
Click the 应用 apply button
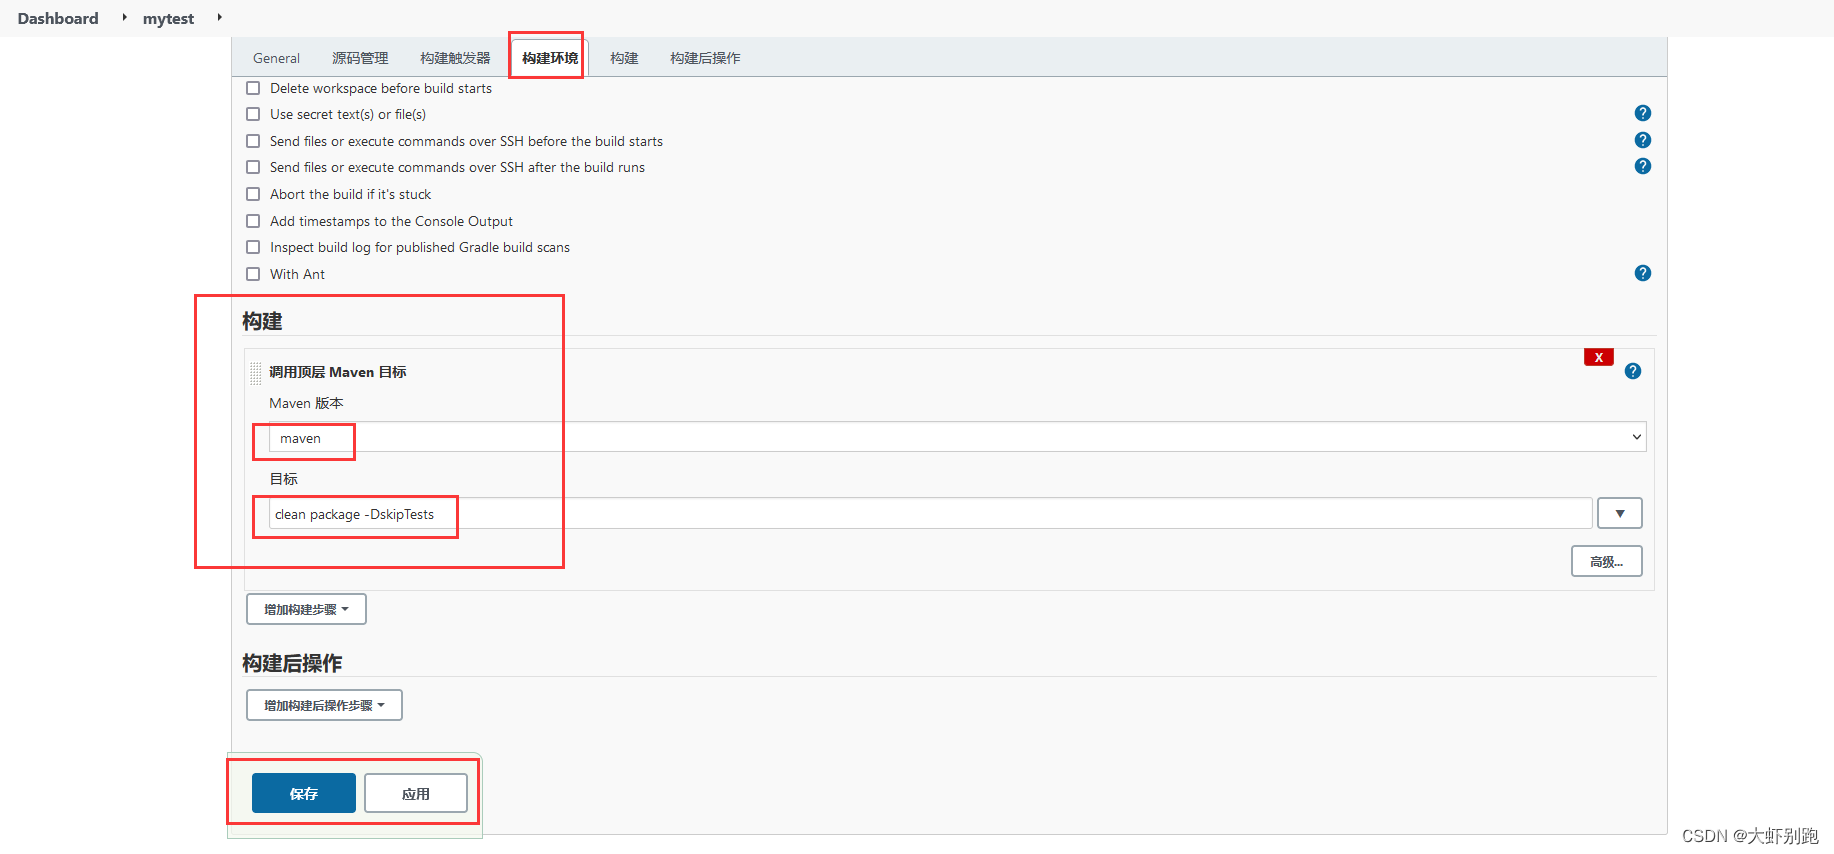point(416,793)
